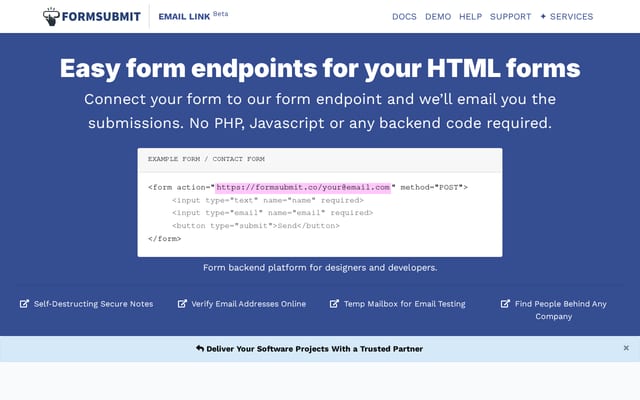Click the reply arrow icon in banner
The width and height of the screenshot is (640, 400).
200,349
